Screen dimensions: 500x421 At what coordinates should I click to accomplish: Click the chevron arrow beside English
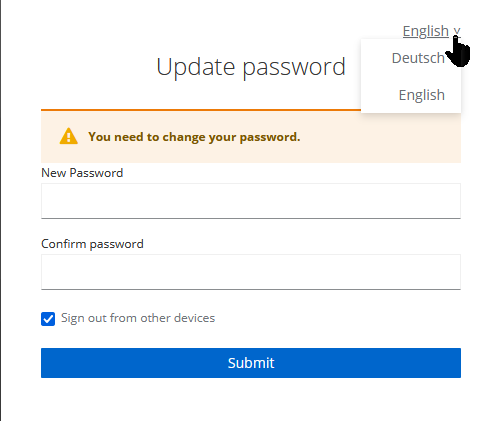[x=457, y=31]
